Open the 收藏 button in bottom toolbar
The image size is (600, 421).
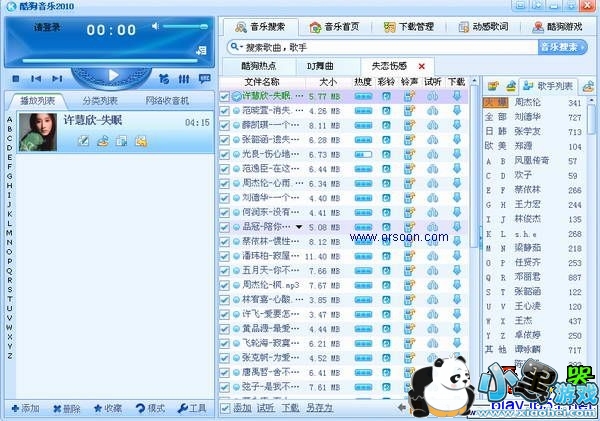(108, 409)
